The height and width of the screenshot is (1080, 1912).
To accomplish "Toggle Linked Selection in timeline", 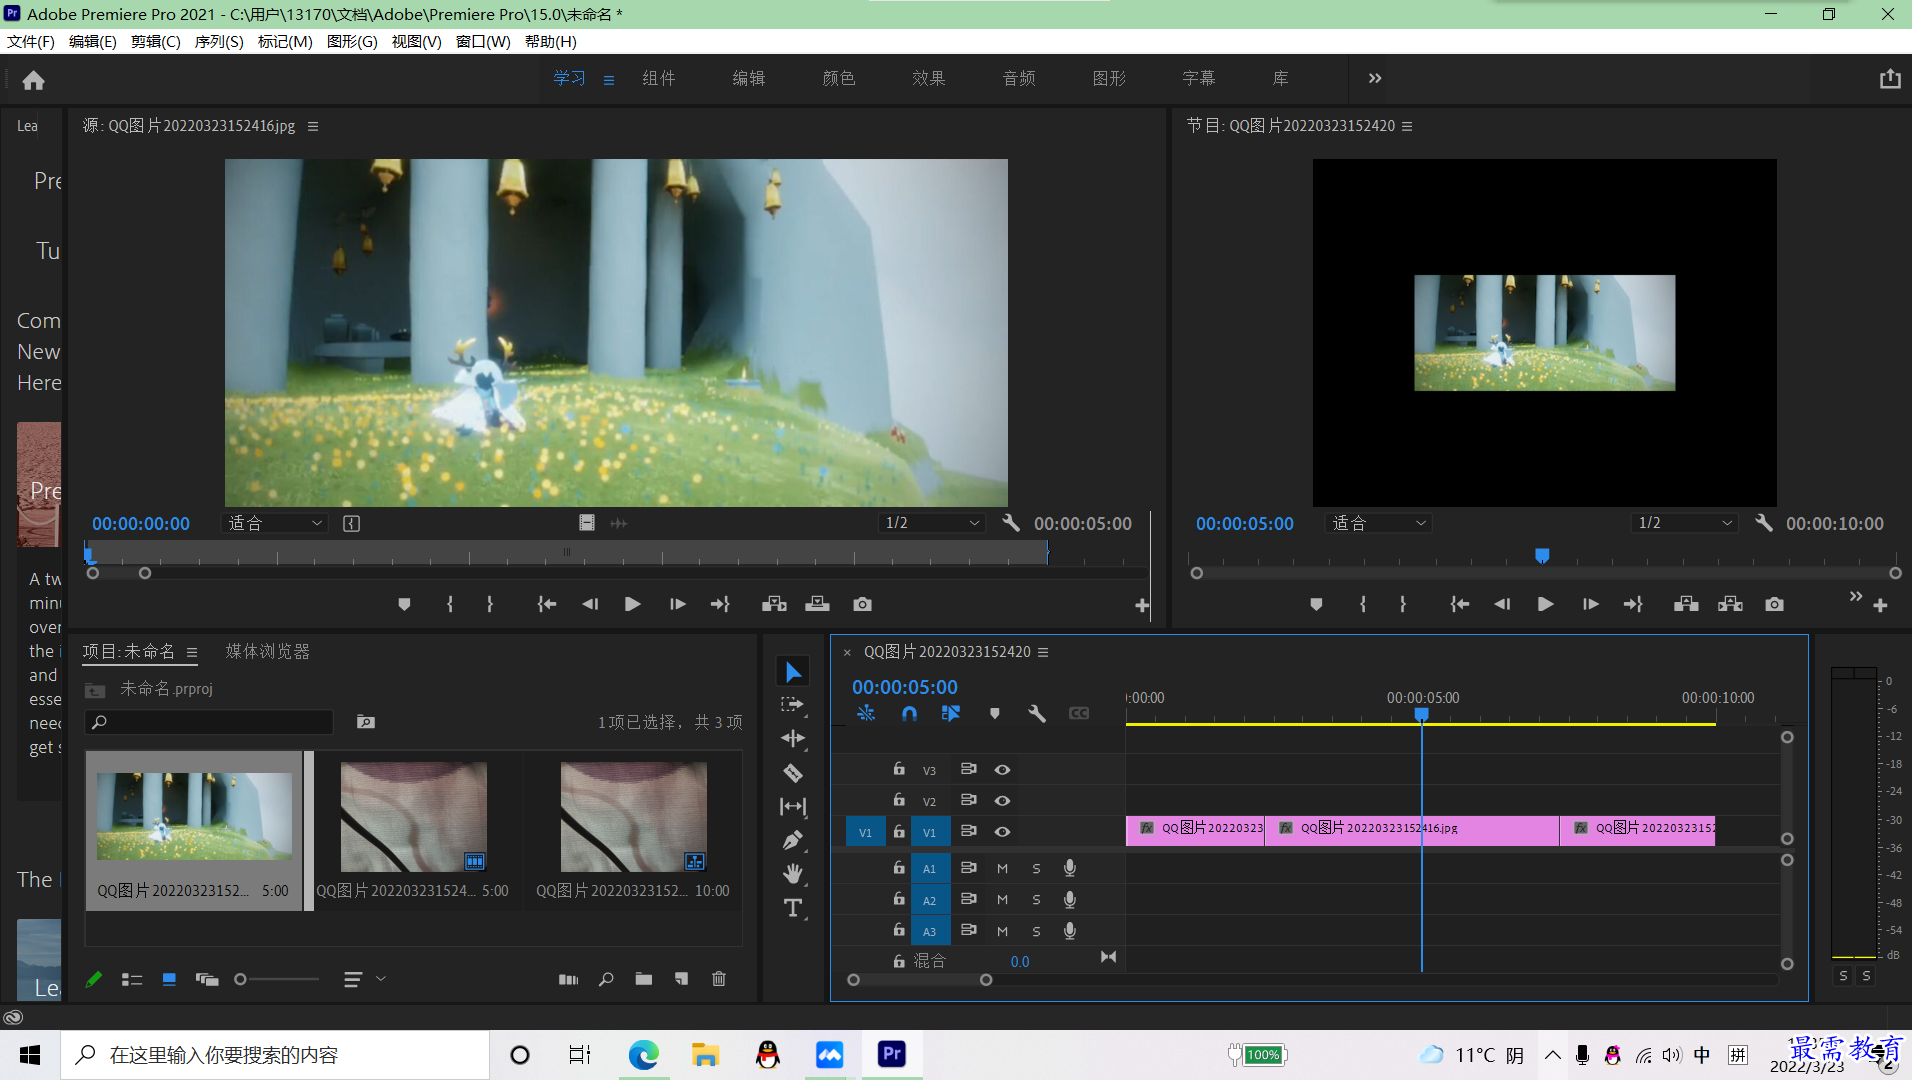I will pos(950,713).
